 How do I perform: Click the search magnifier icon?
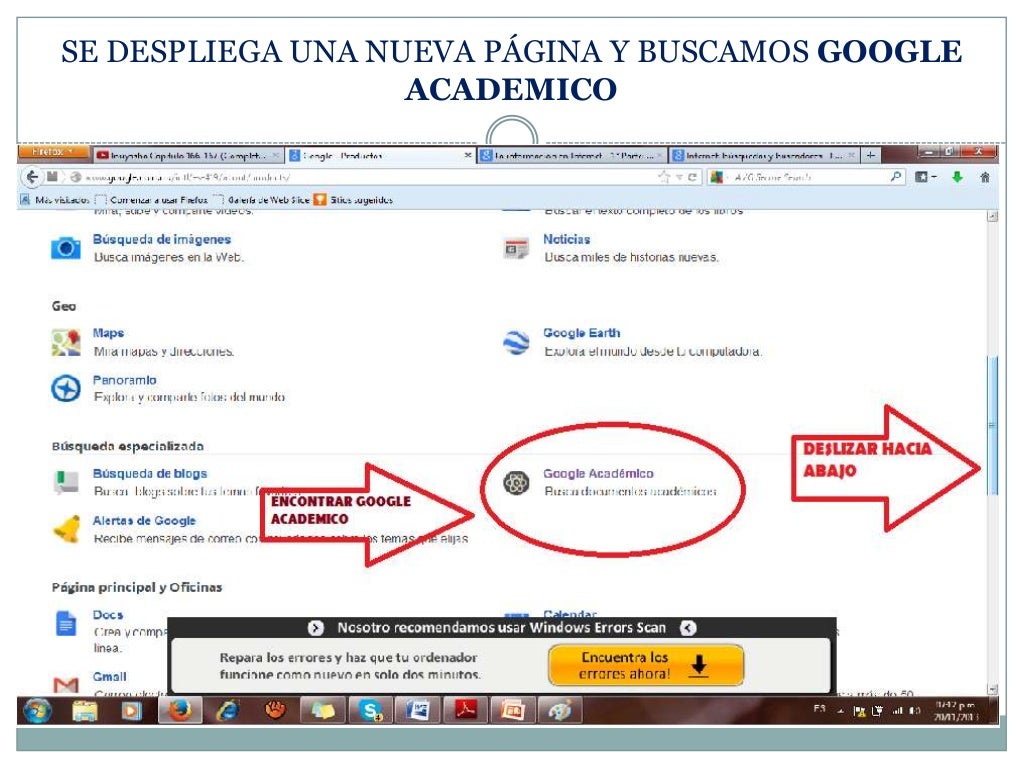pyautogui.click(x=895, y=176)
